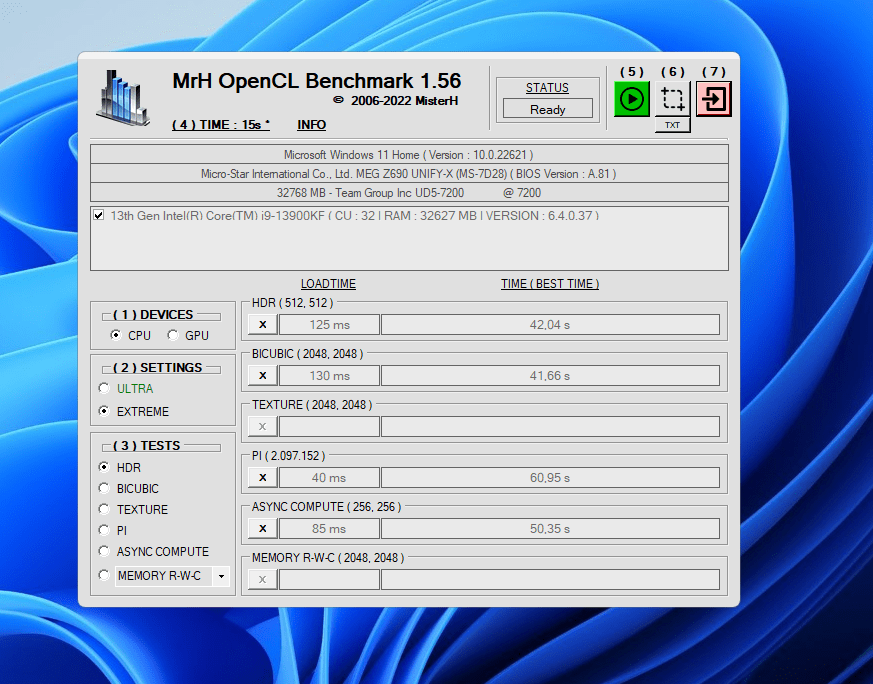873x684 pixels.
Task: Select the ASYNC COMPUTE test radio button
Action: coord(104,551)
